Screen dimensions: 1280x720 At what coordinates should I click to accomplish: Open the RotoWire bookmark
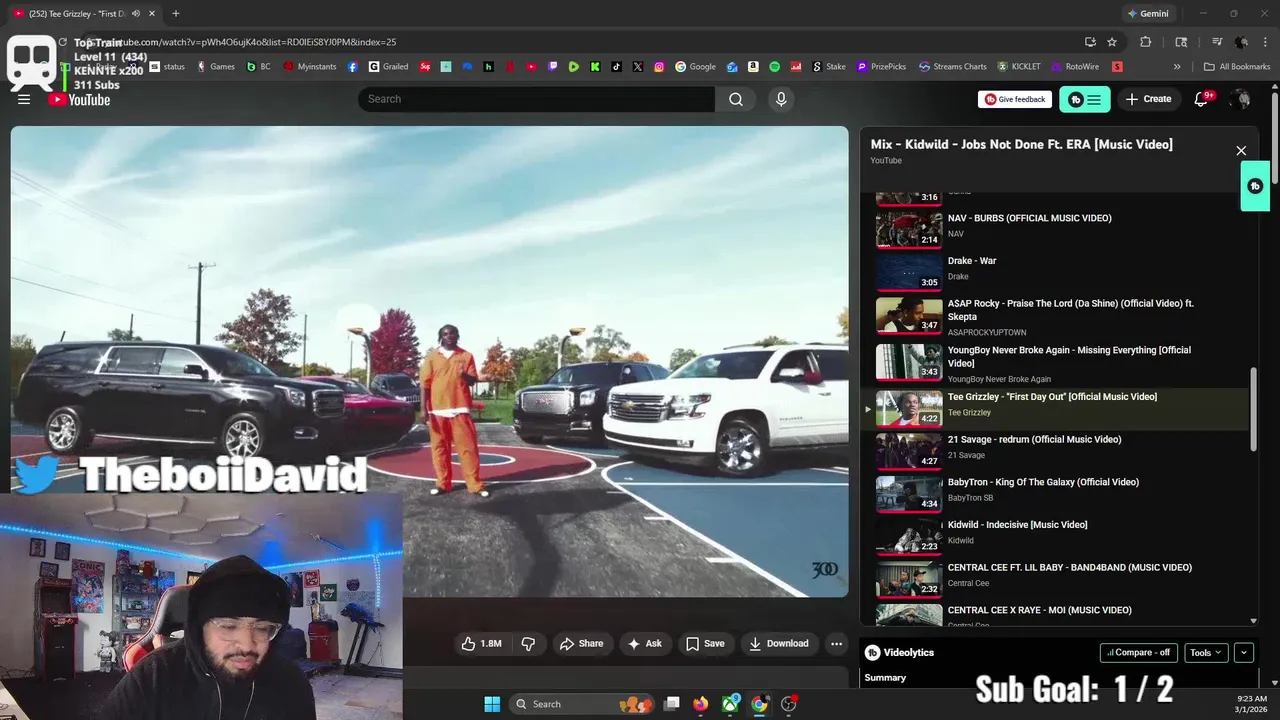pyautogui.click(x=1075, y=67)
